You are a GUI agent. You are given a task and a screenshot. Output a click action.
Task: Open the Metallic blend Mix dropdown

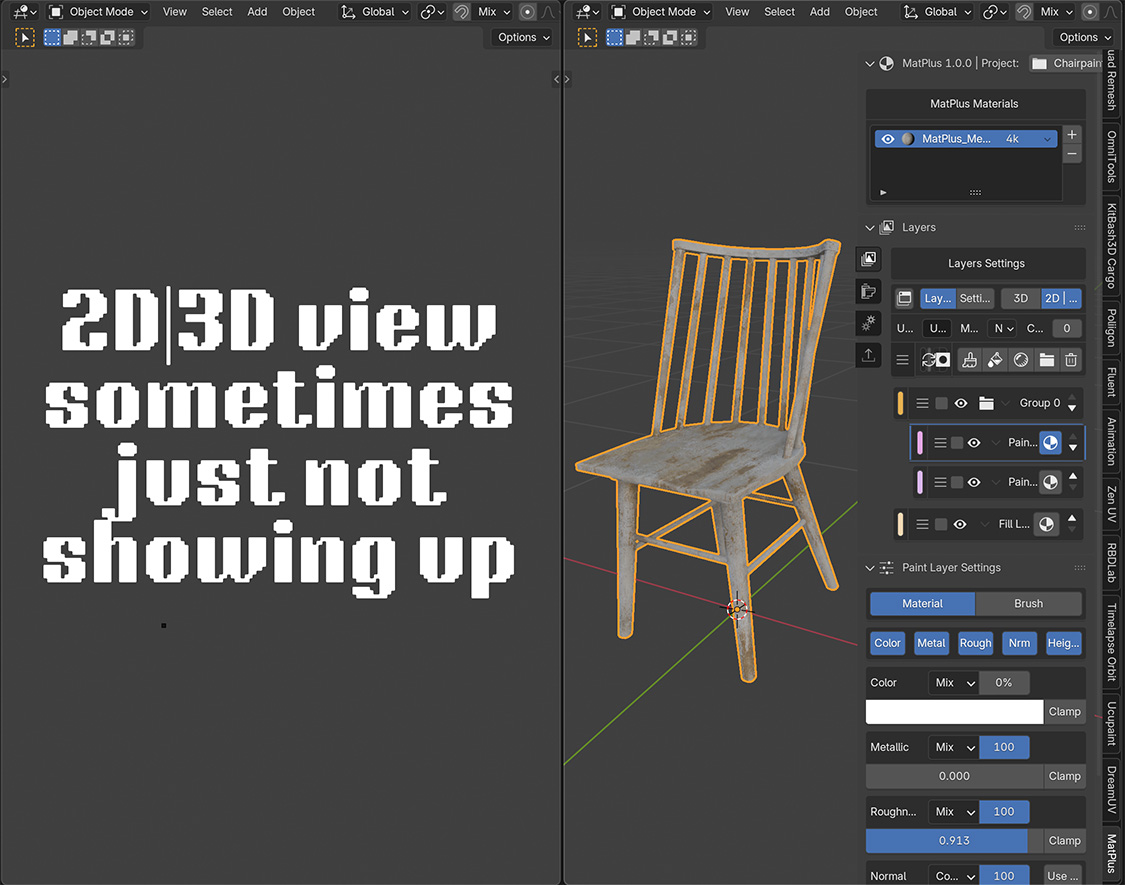pos(953,747)
